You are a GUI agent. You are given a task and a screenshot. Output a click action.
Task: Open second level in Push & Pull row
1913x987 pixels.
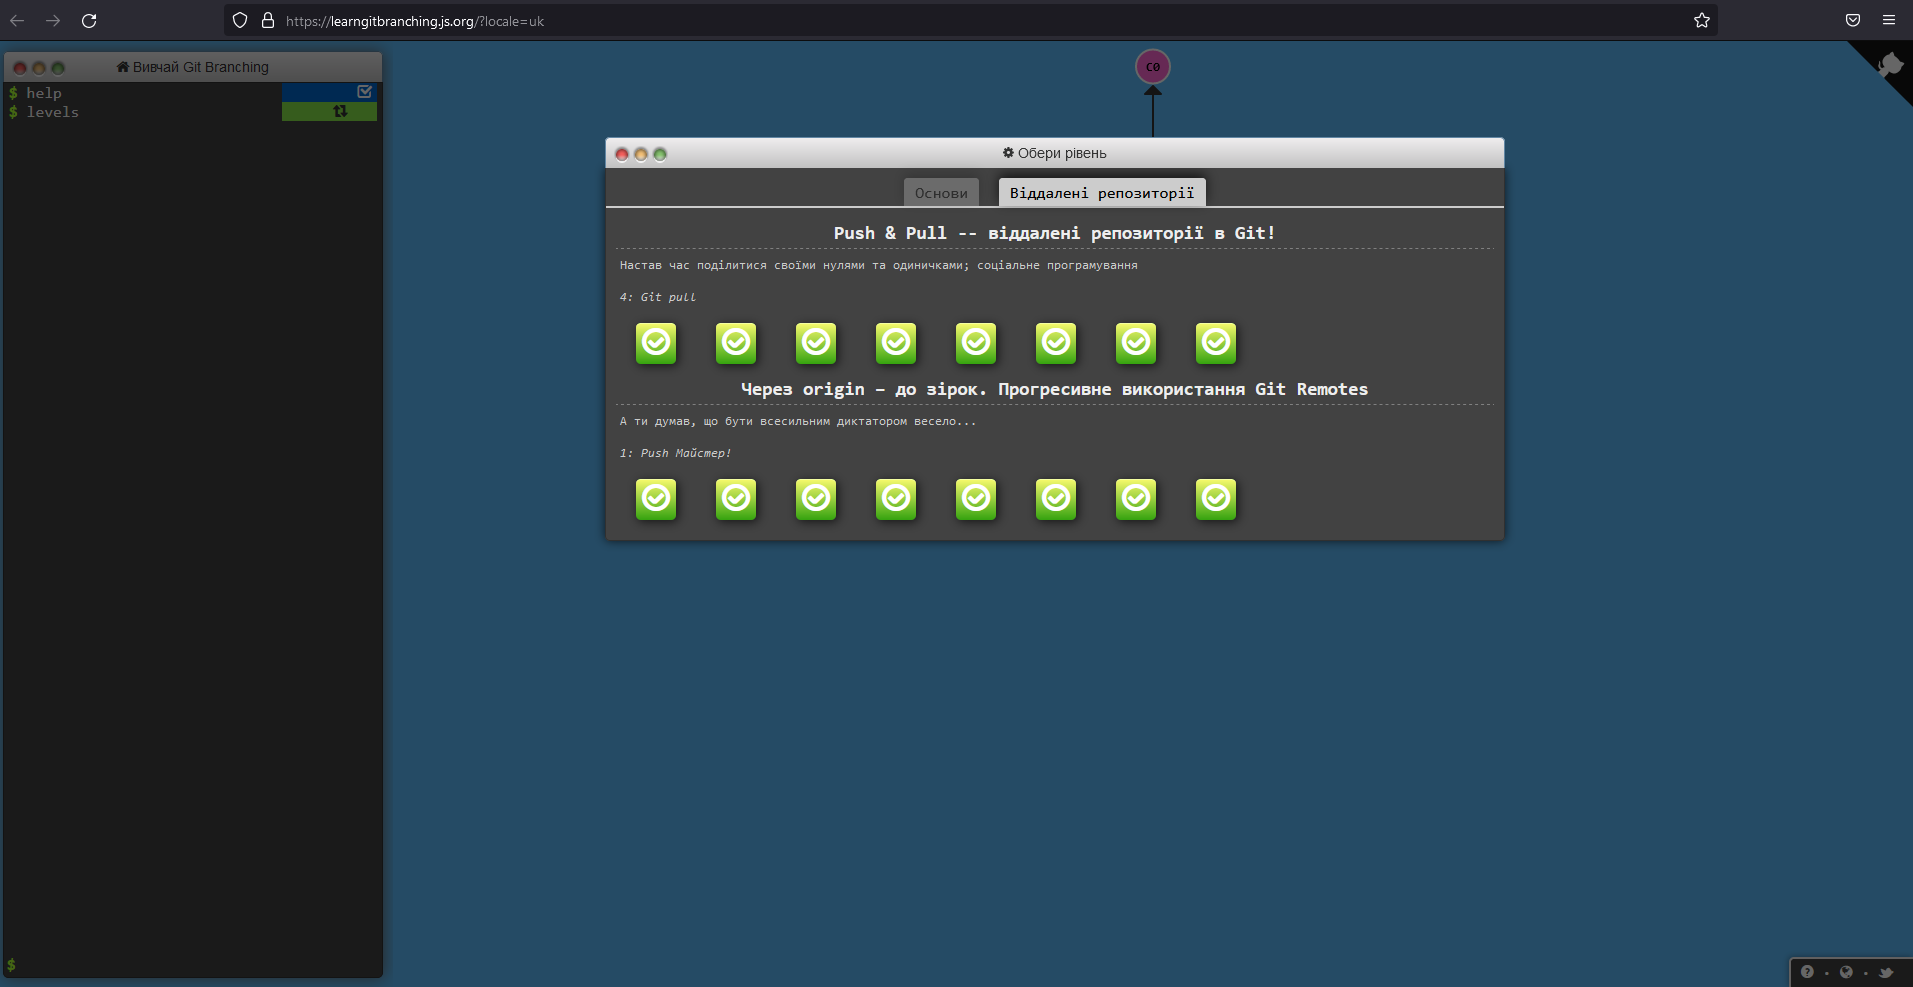pos(736,343)
